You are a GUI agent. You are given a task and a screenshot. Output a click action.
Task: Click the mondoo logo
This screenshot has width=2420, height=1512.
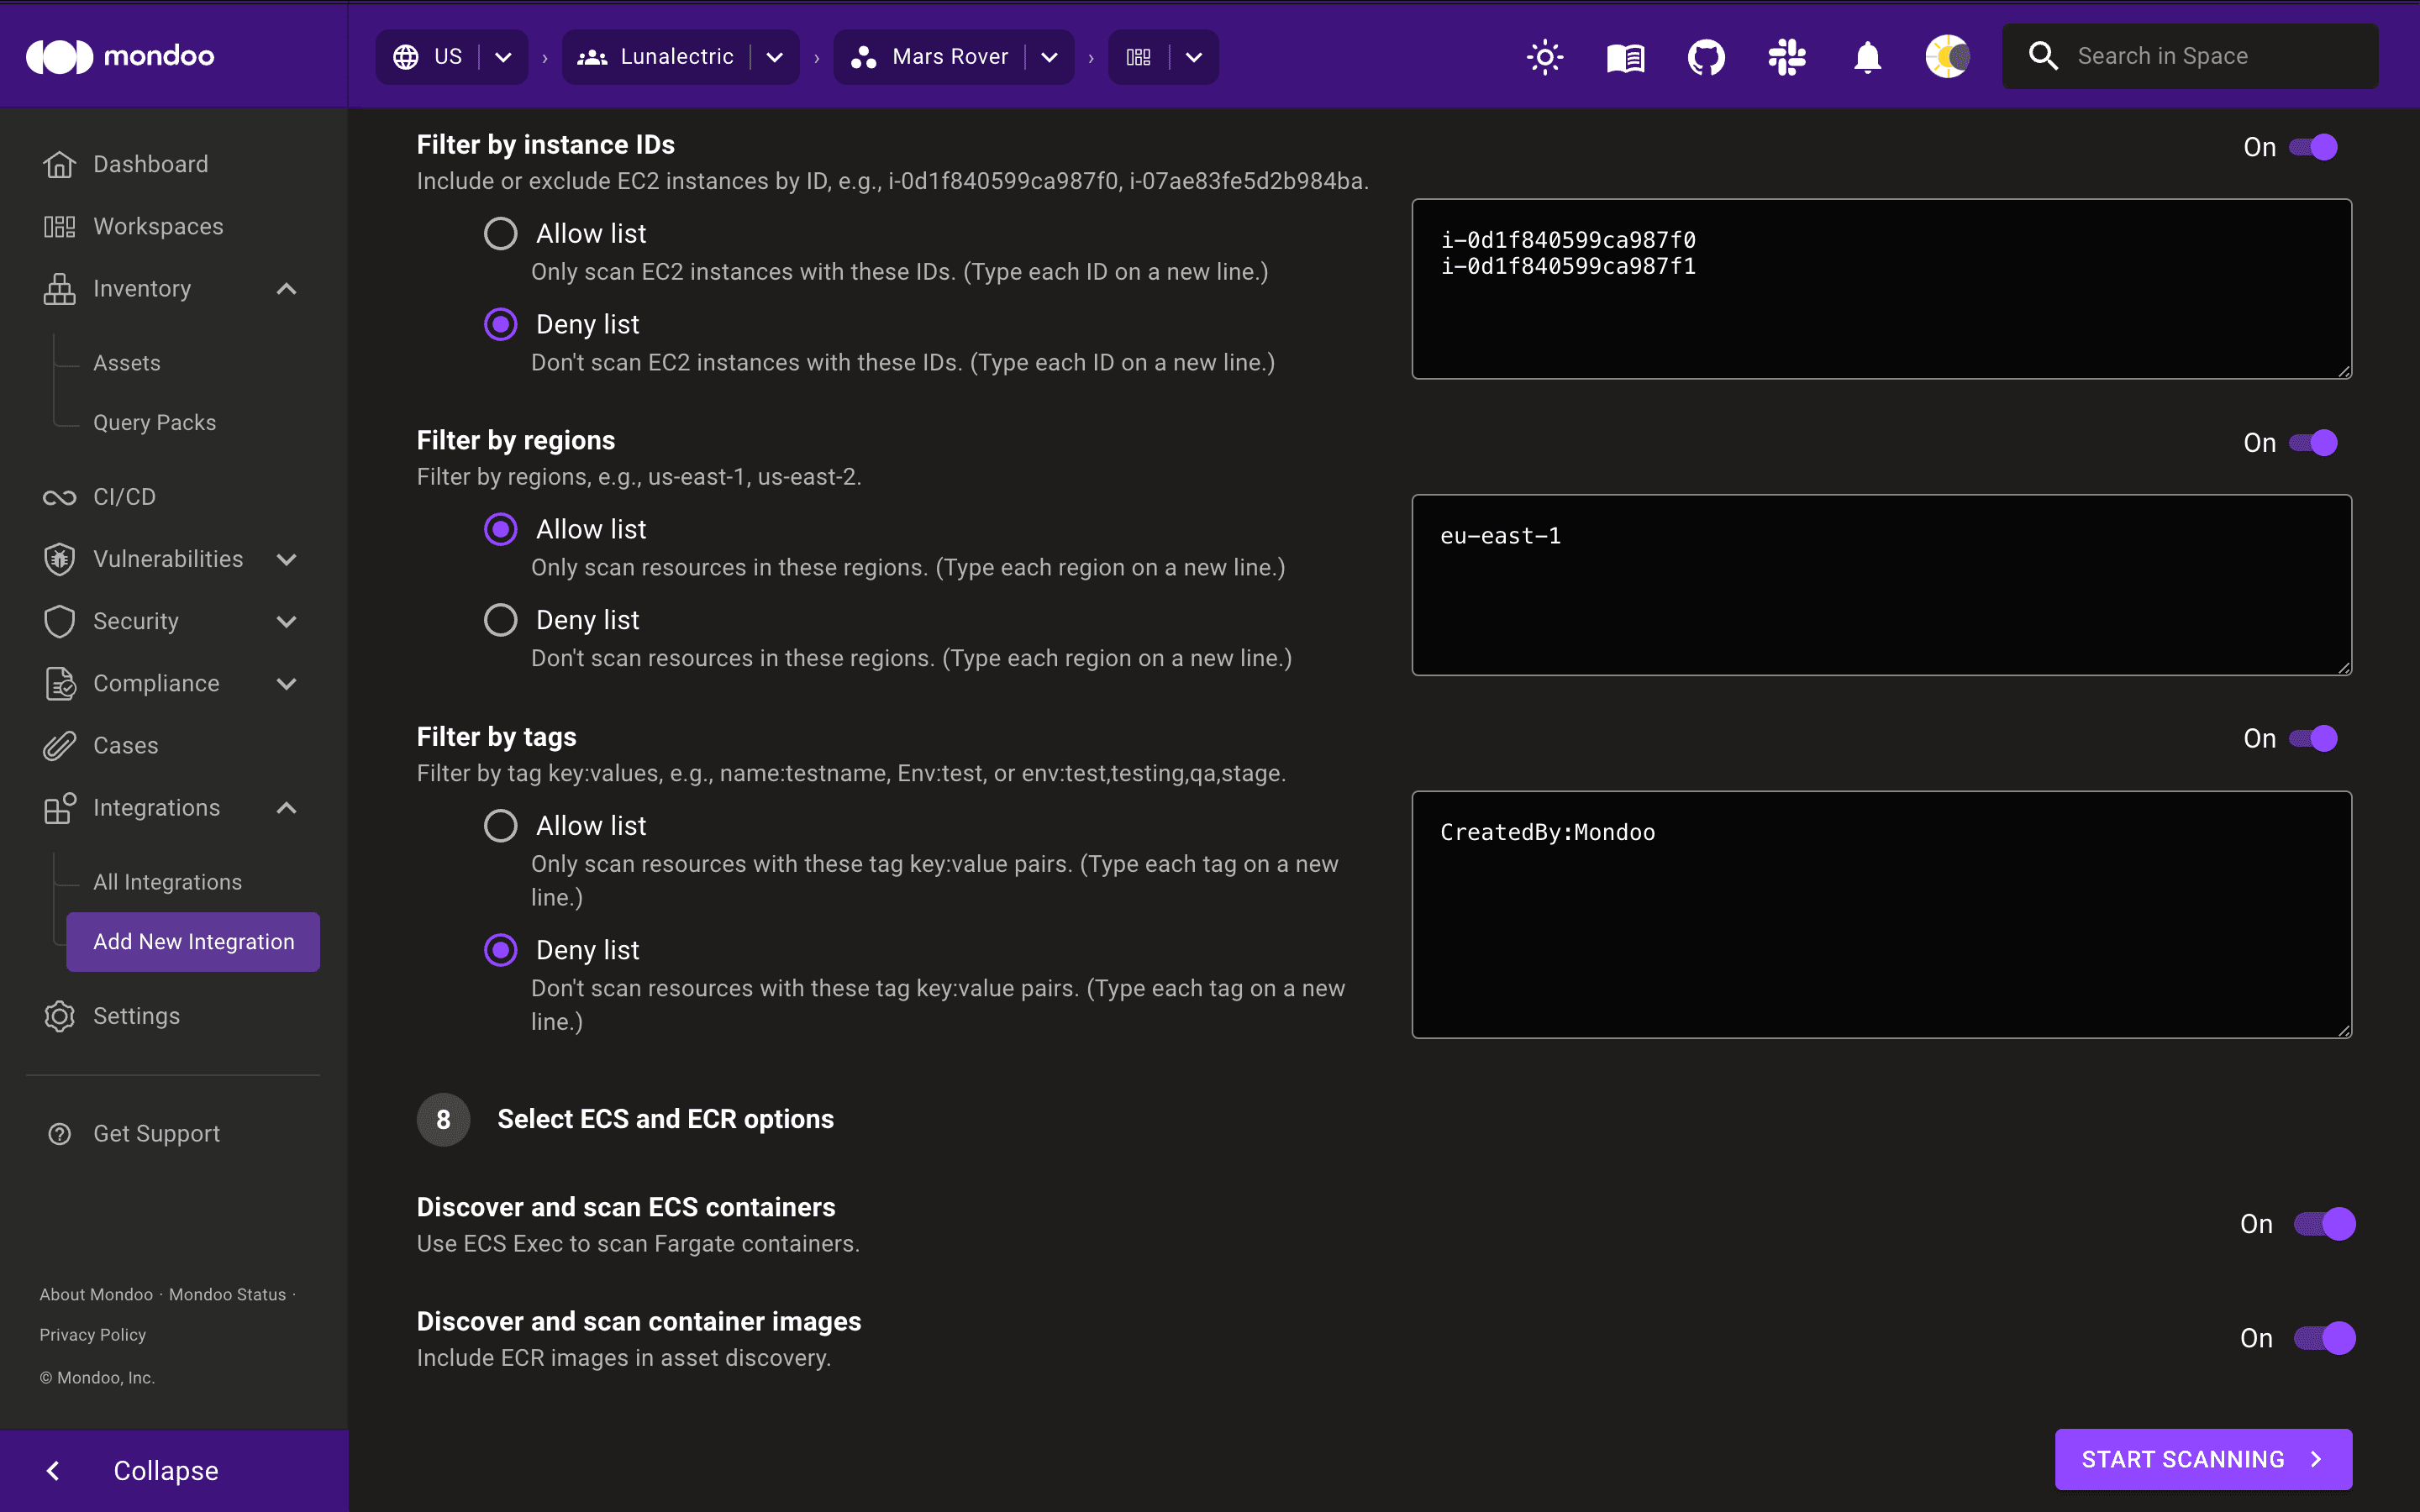[120, 56]
